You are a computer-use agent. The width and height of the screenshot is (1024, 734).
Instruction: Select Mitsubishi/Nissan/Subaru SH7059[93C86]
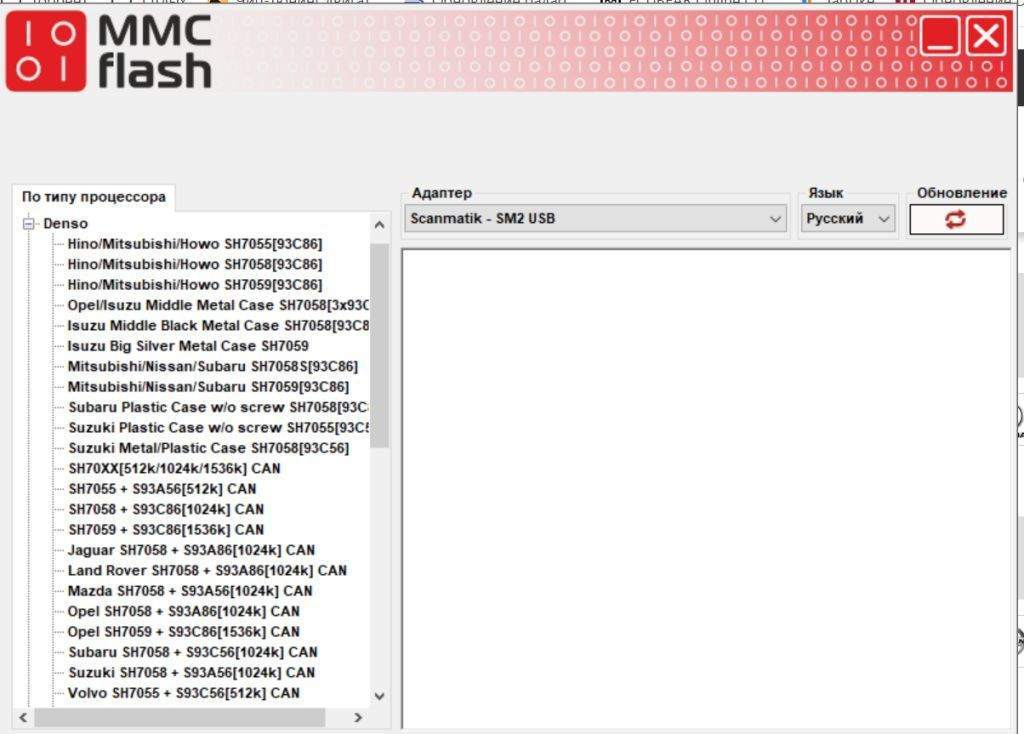point(208,387)
